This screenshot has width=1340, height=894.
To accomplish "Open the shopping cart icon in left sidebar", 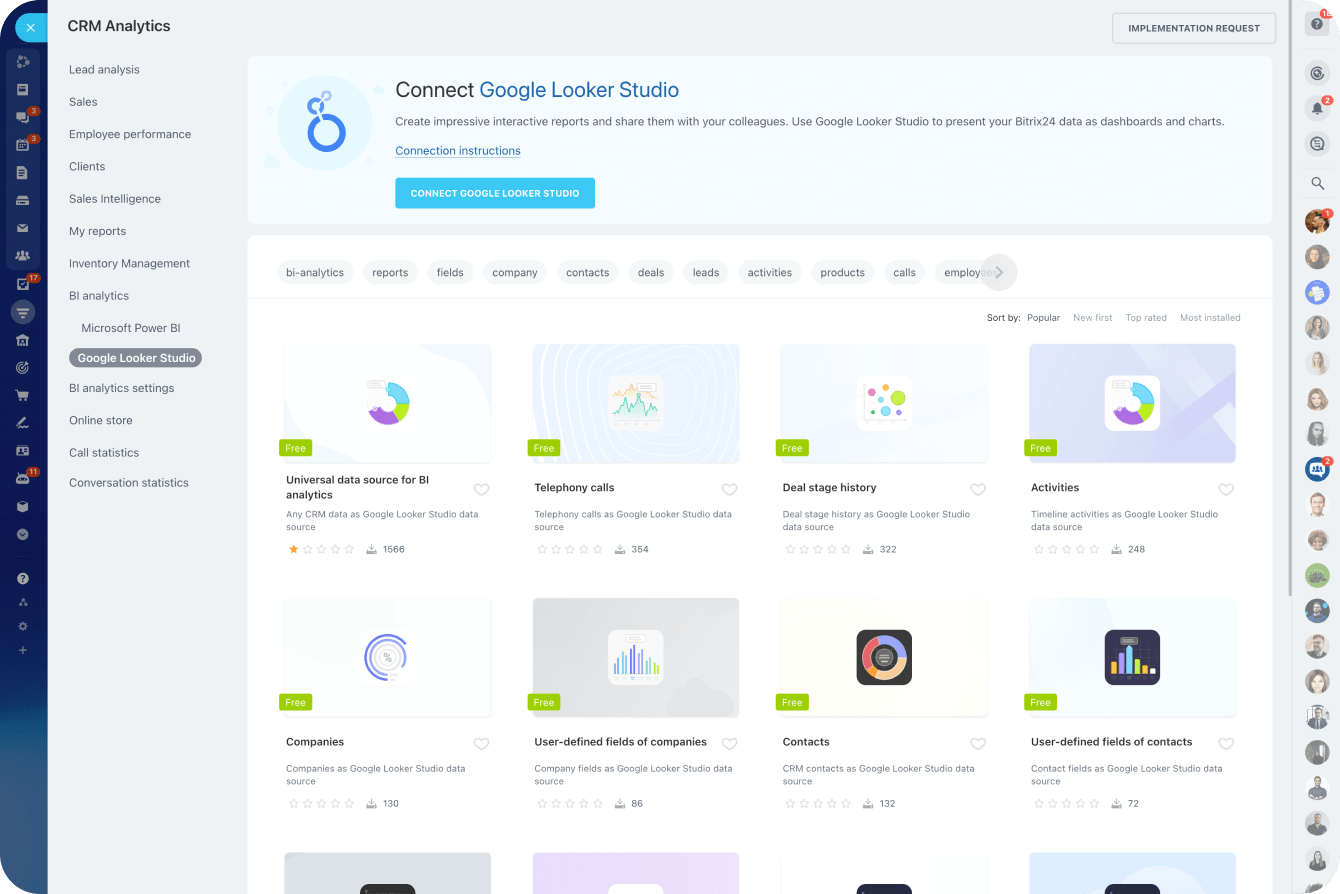I will tap(22, 395).
